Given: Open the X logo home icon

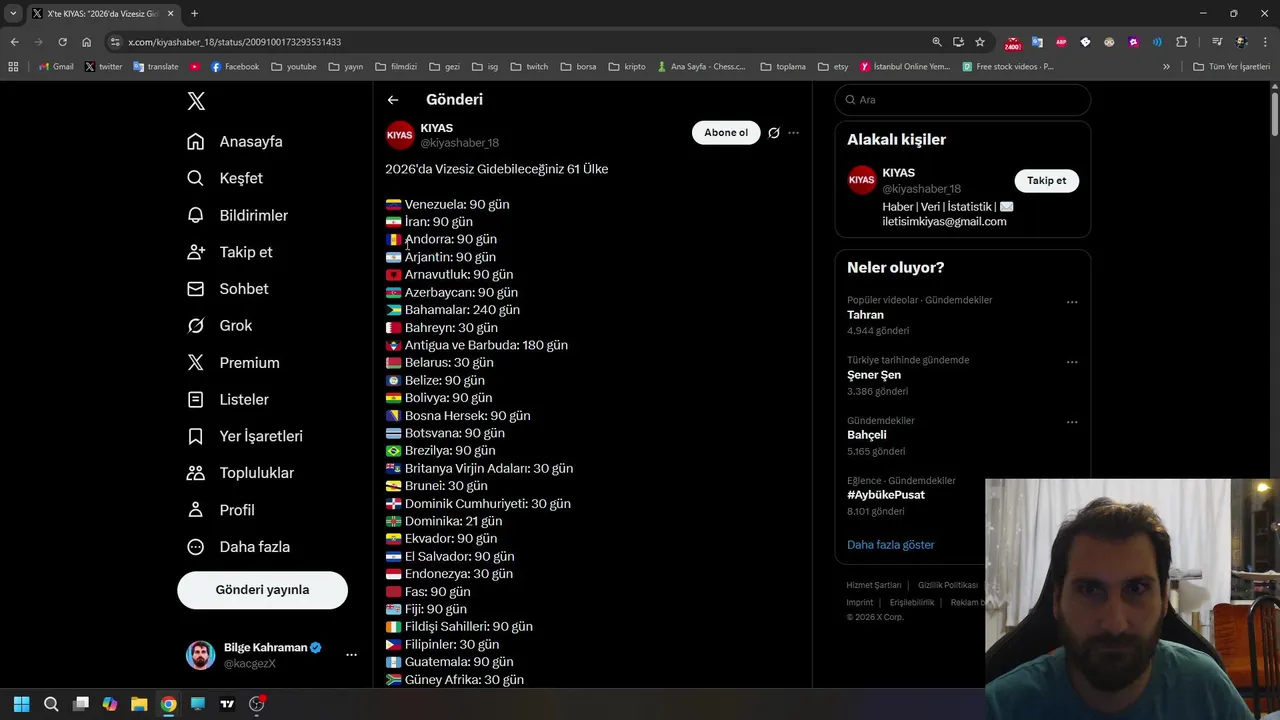Looking at the screenshot, I should (196, 101).
